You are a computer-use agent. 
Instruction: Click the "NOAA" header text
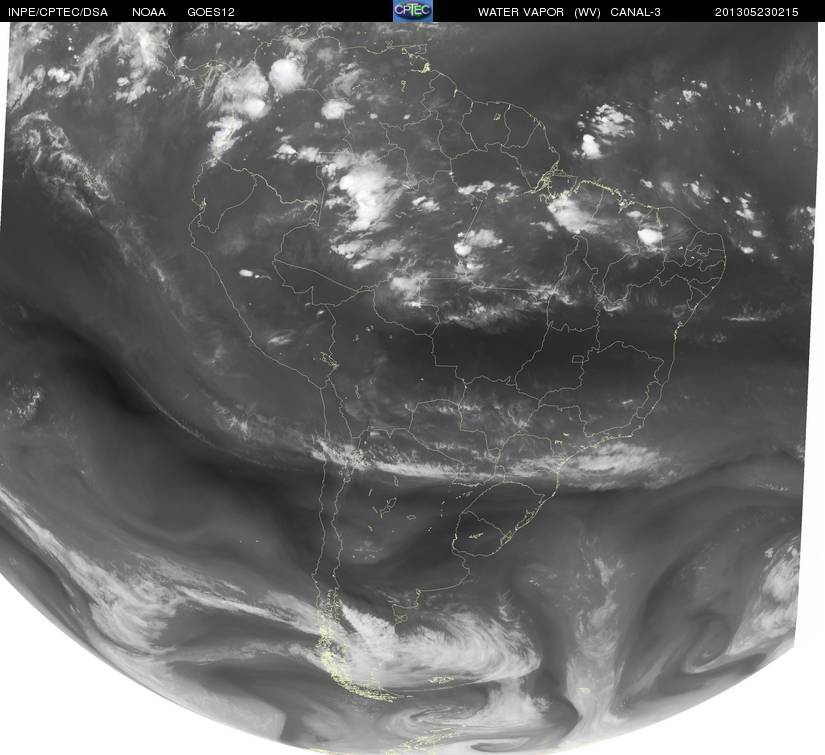click(149, 12)
